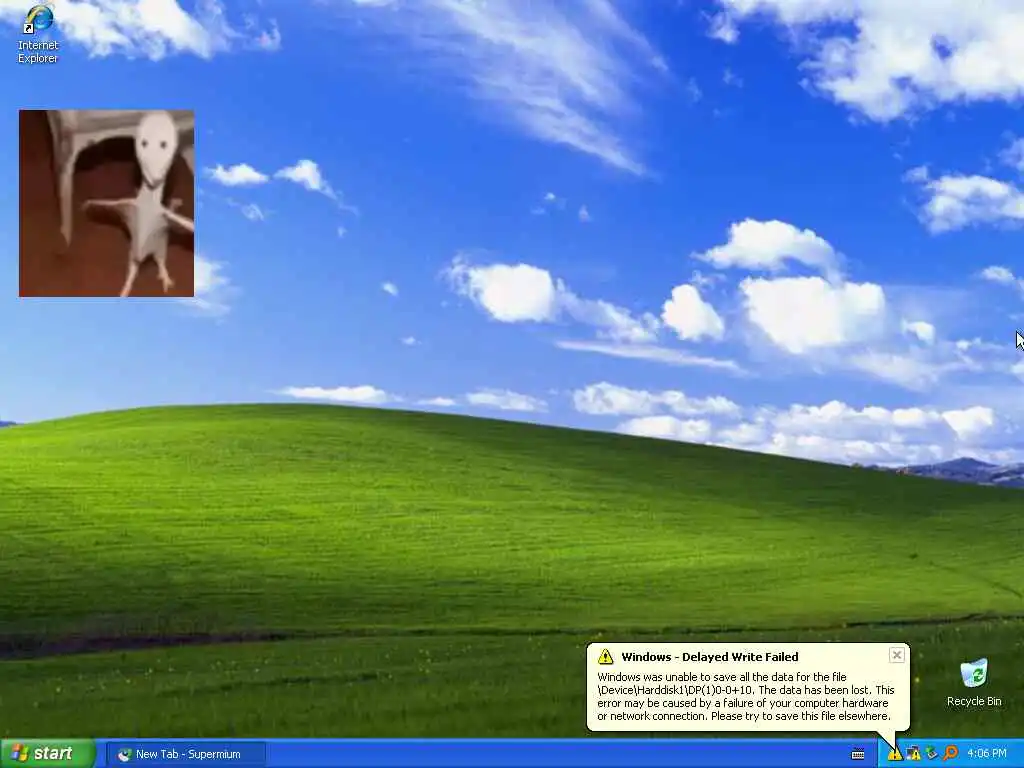This screenshot has width=1024, height=768.
Task: Select the Recycle Bin label text
Action: pos(974,701)
